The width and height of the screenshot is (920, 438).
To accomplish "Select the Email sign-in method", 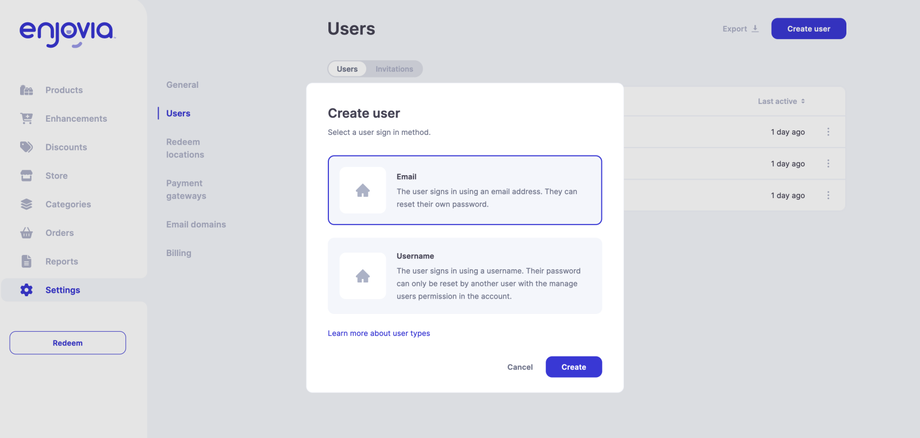I will 465,190.
